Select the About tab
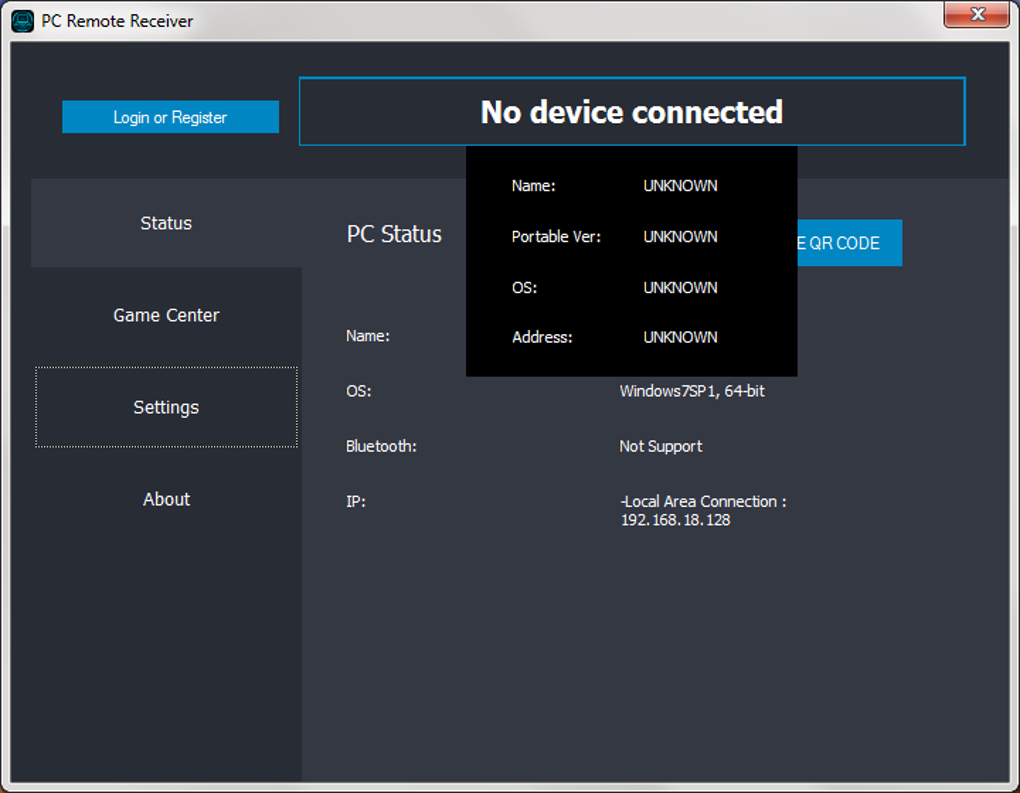1020x793 pixels. coord(166,499)
